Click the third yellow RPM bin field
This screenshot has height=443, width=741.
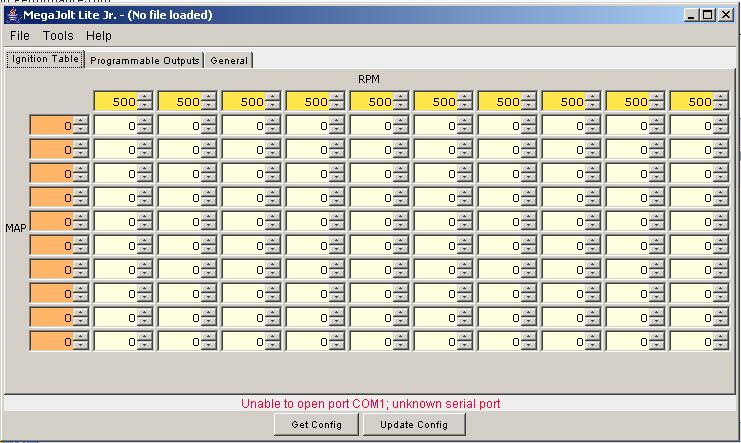point(244,102)
